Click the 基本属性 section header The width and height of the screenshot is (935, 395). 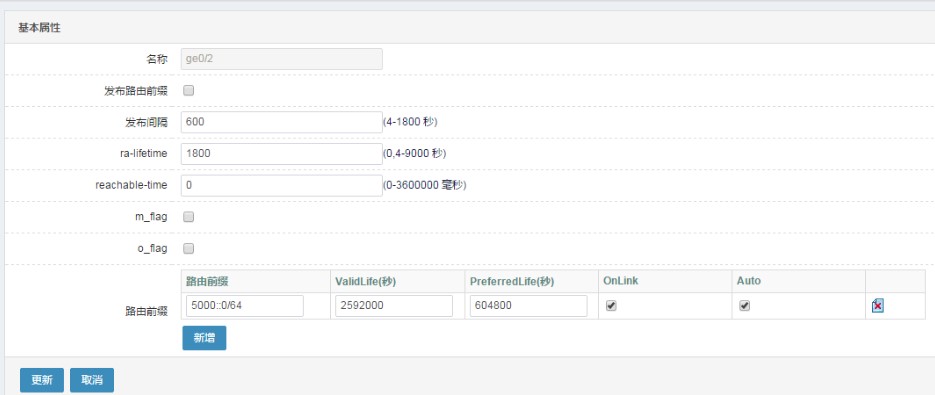39,27
